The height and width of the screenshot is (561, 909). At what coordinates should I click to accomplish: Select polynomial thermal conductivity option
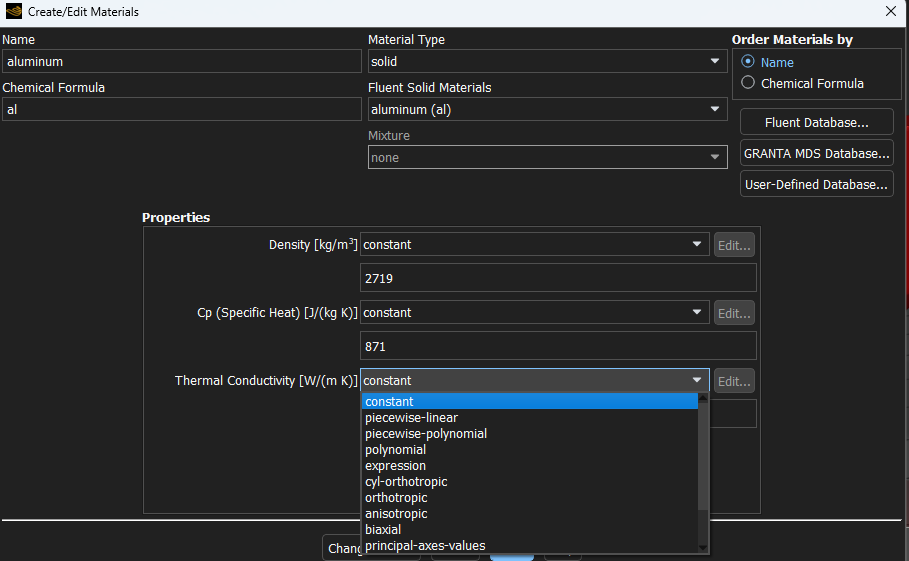point(395,450)
